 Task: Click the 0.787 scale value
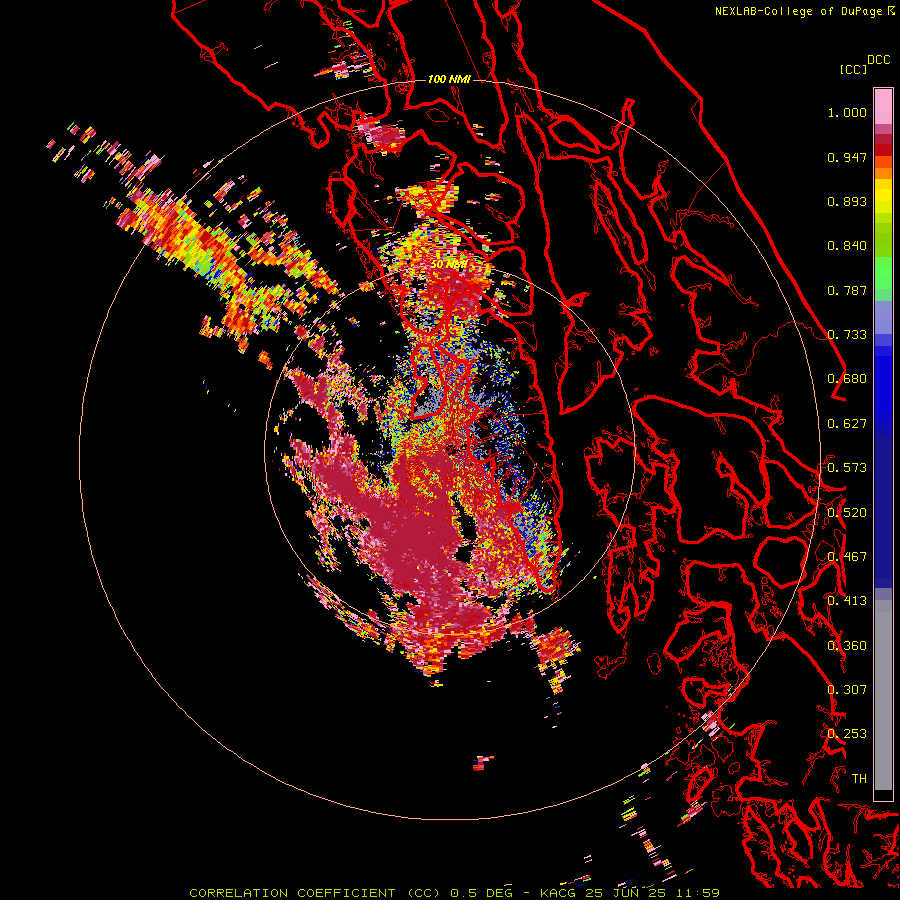click(847, 290)
